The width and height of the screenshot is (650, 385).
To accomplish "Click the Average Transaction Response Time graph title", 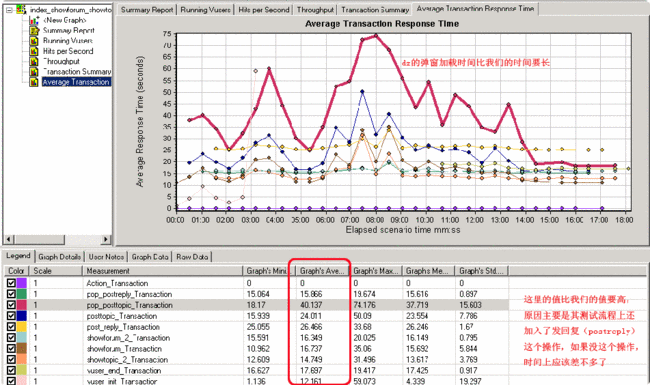I will click(382, 24).
